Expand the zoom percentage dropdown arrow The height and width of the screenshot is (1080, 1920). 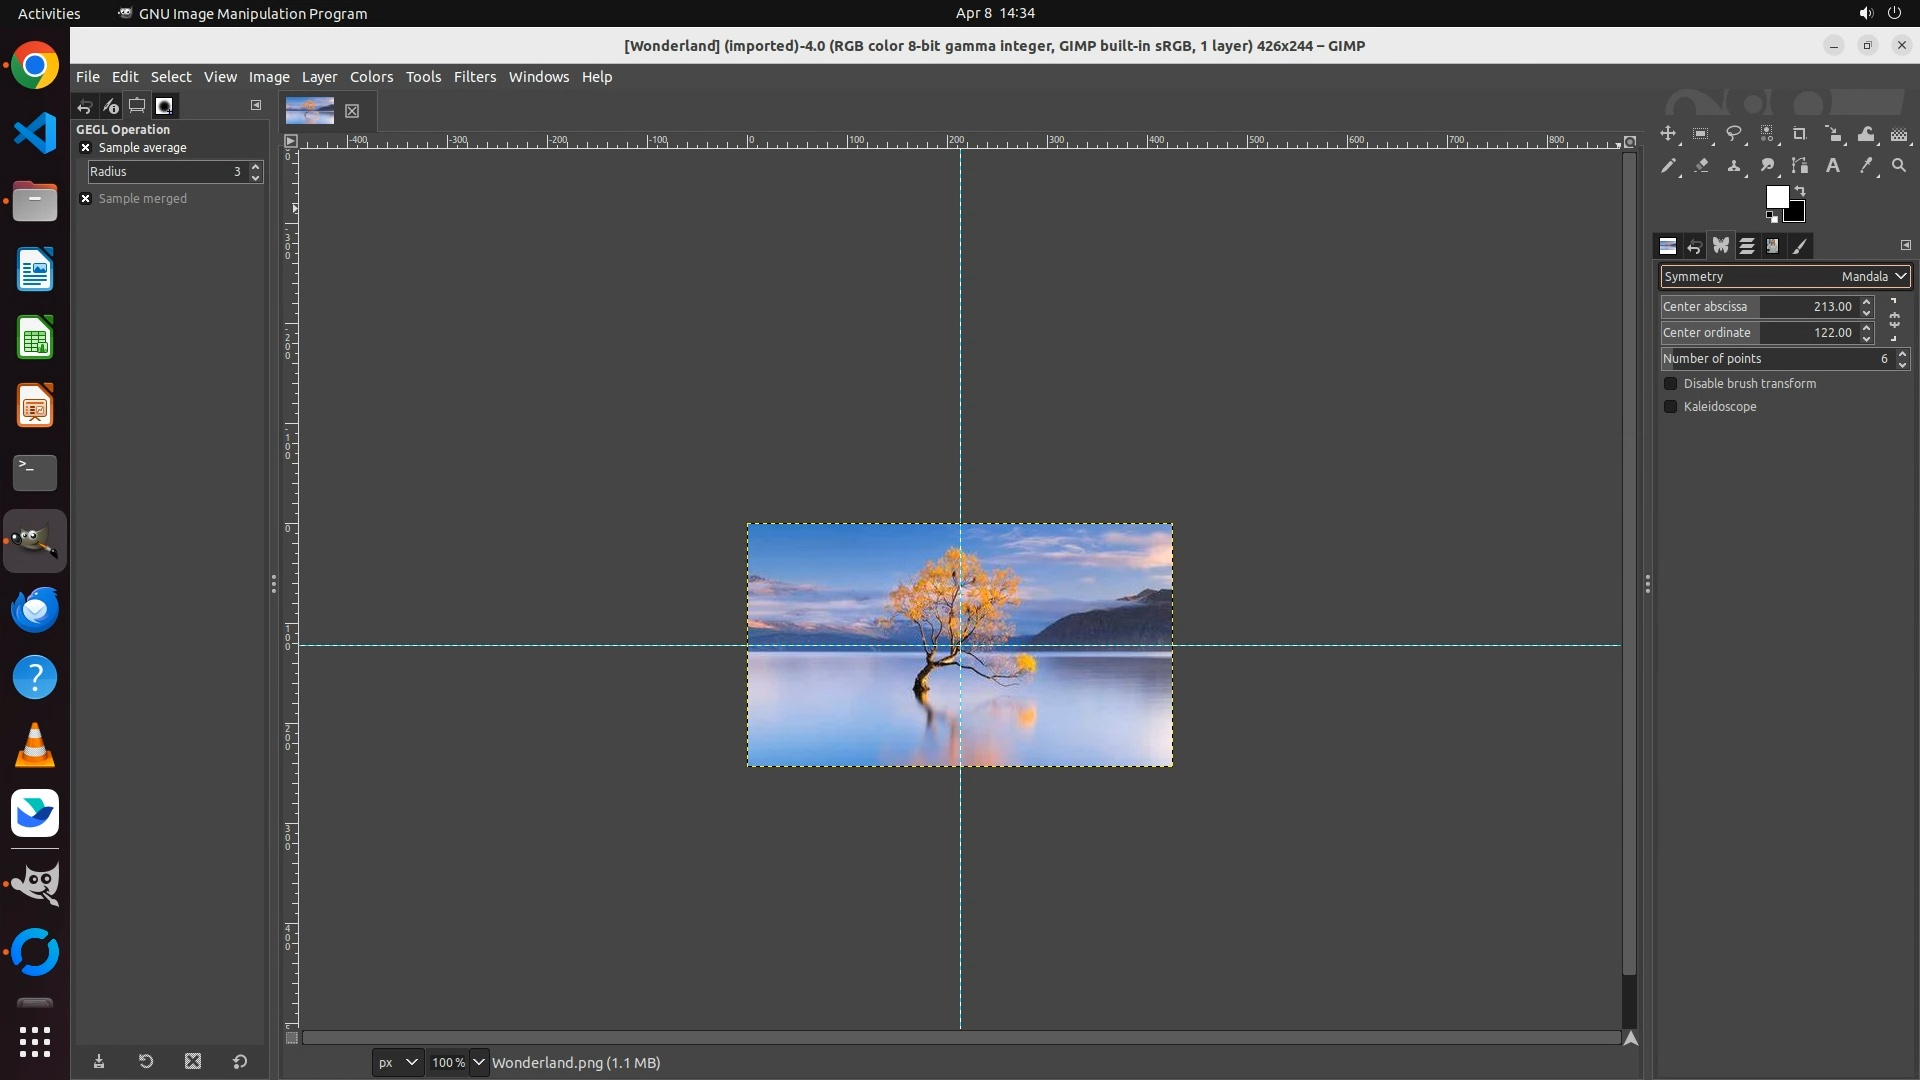click(479, 1062)
